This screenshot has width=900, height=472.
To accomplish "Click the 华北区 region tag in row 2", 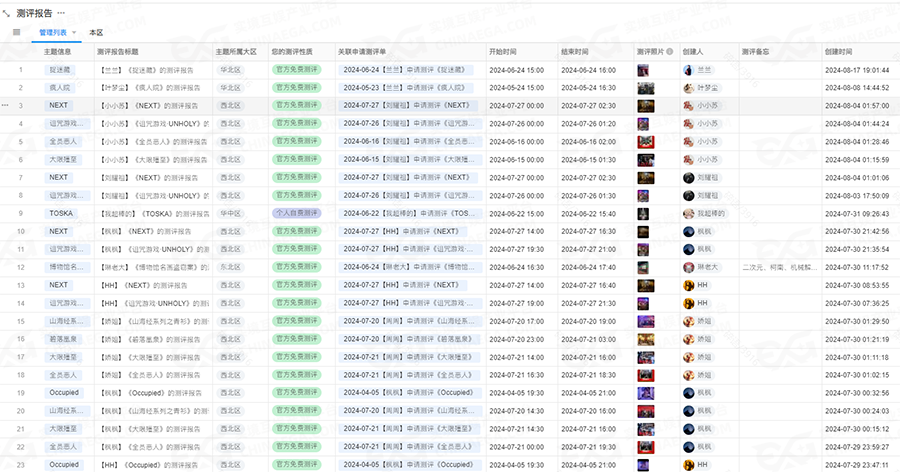I will click(x=230, y=87).
